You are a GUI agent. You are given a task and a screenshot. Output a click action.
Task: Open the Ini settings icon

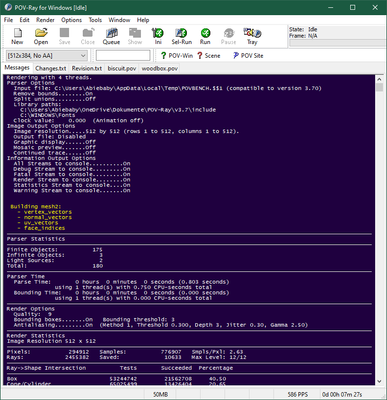pyautogui.click(x=158, y=36)
